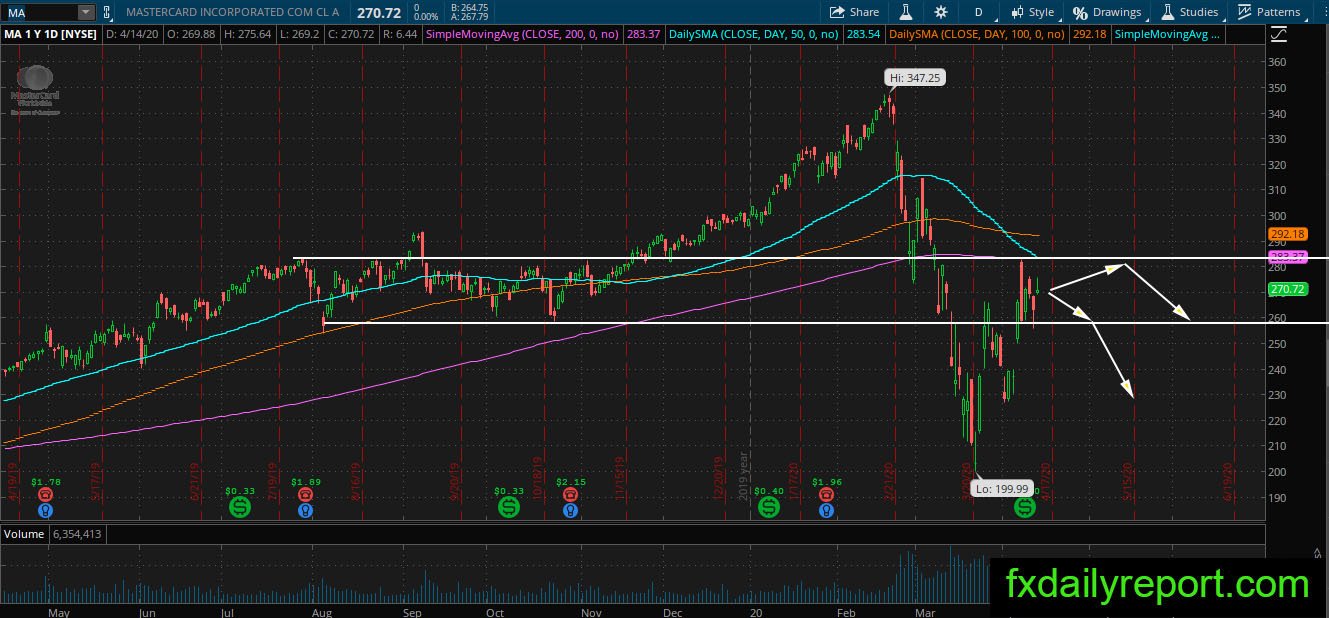
Task: Click the blue bulb icon under $1.96
Action: 826,509
